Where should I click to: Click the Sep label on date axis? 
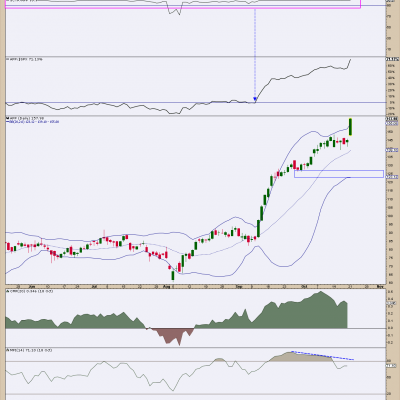point(239,286)
